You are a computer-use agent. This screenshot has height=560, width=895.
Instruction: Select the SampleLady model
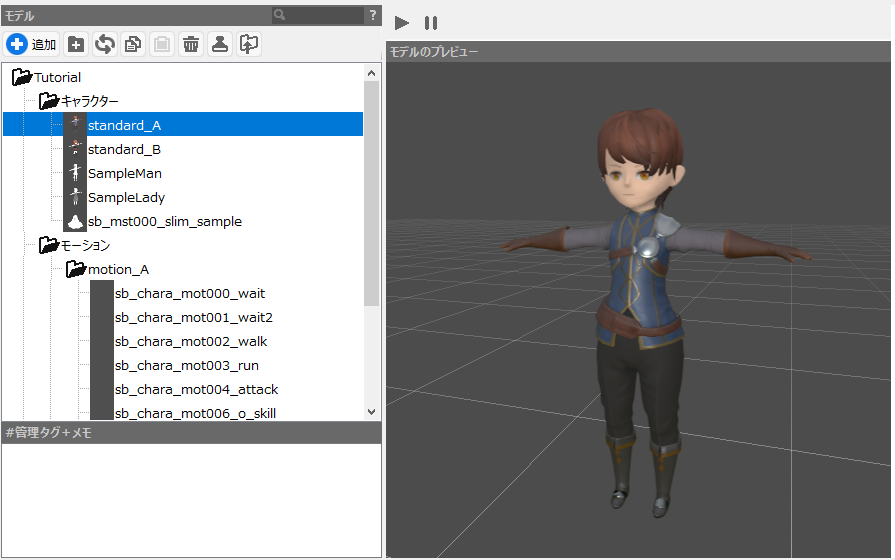(x=126, y=197)
